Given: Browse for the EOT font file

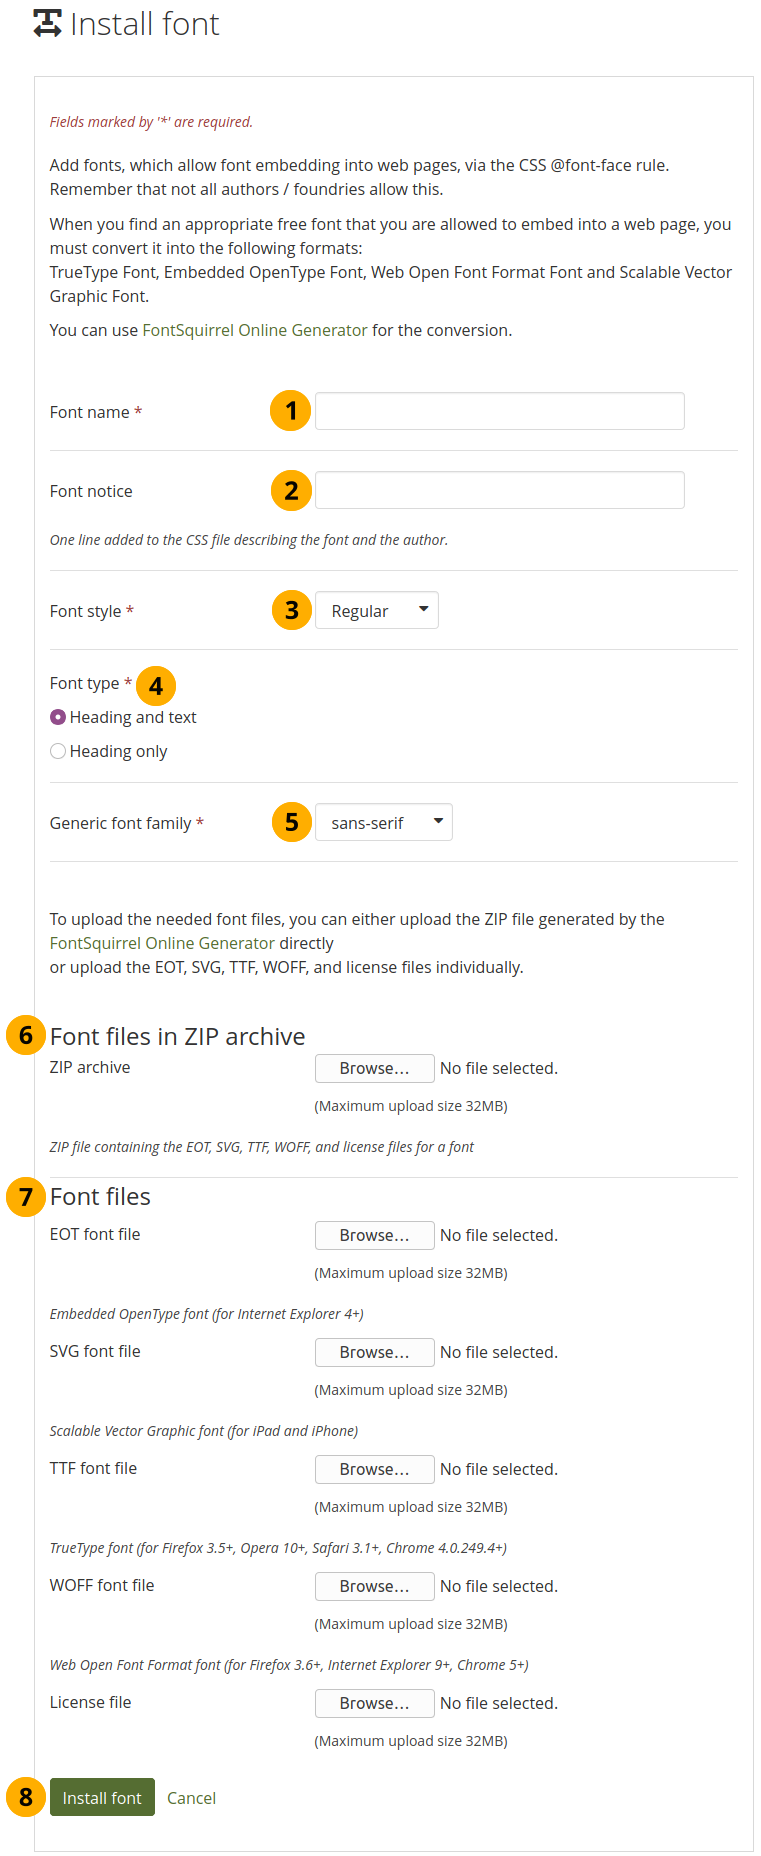Looking at the screenshot, I should (x=374, y=1235).
